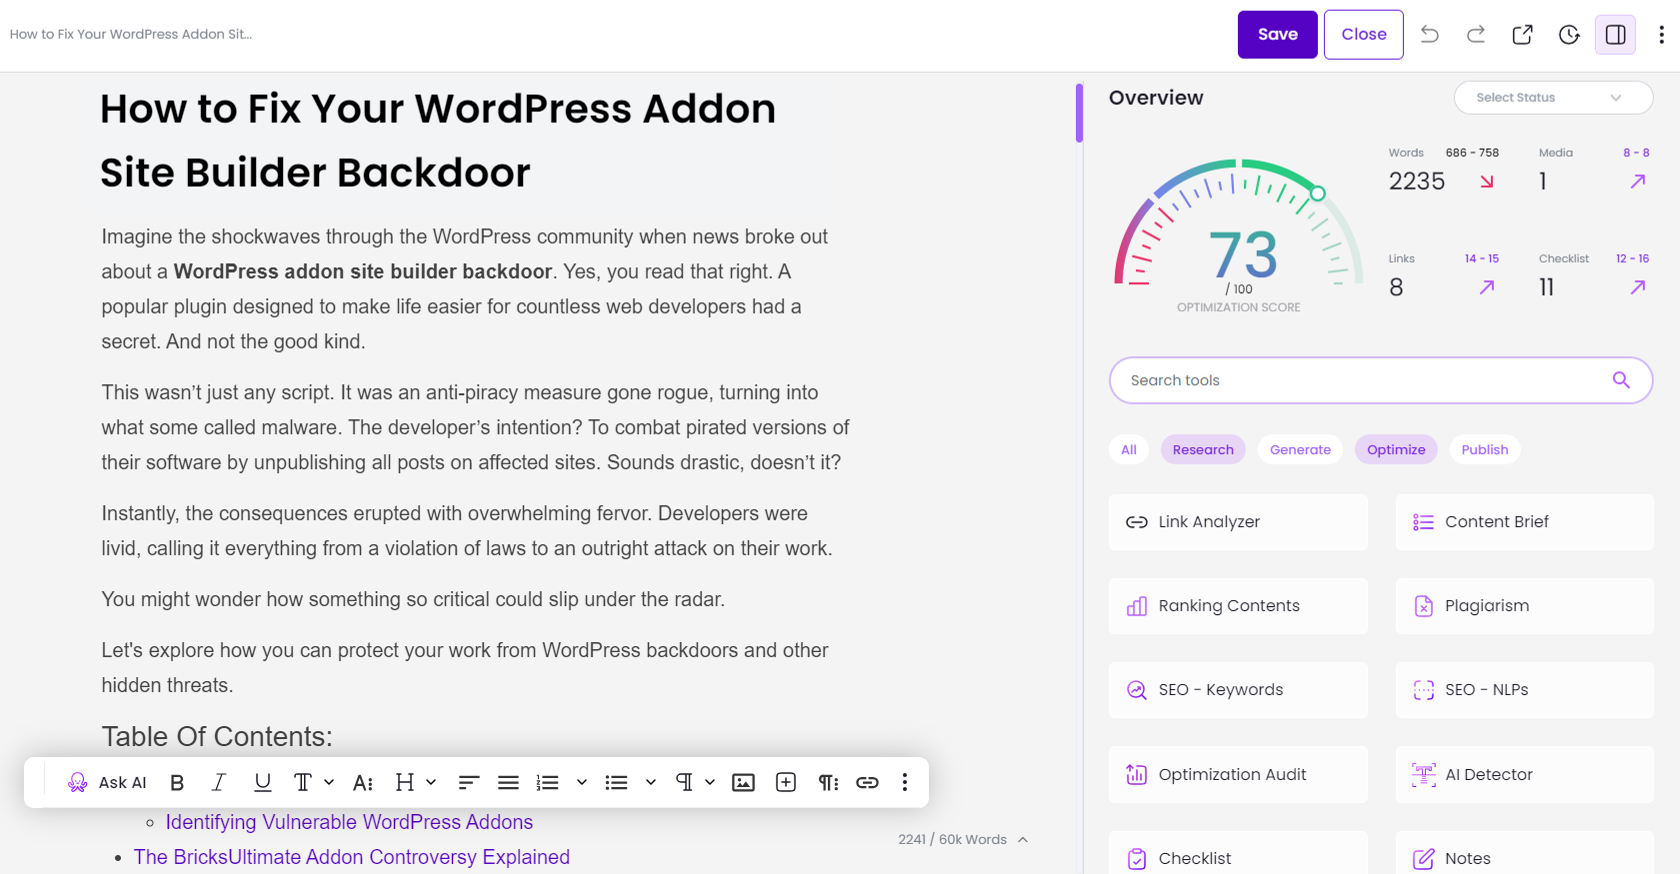Click the editor vertical scrollbar

click(x=1079, y=113)
